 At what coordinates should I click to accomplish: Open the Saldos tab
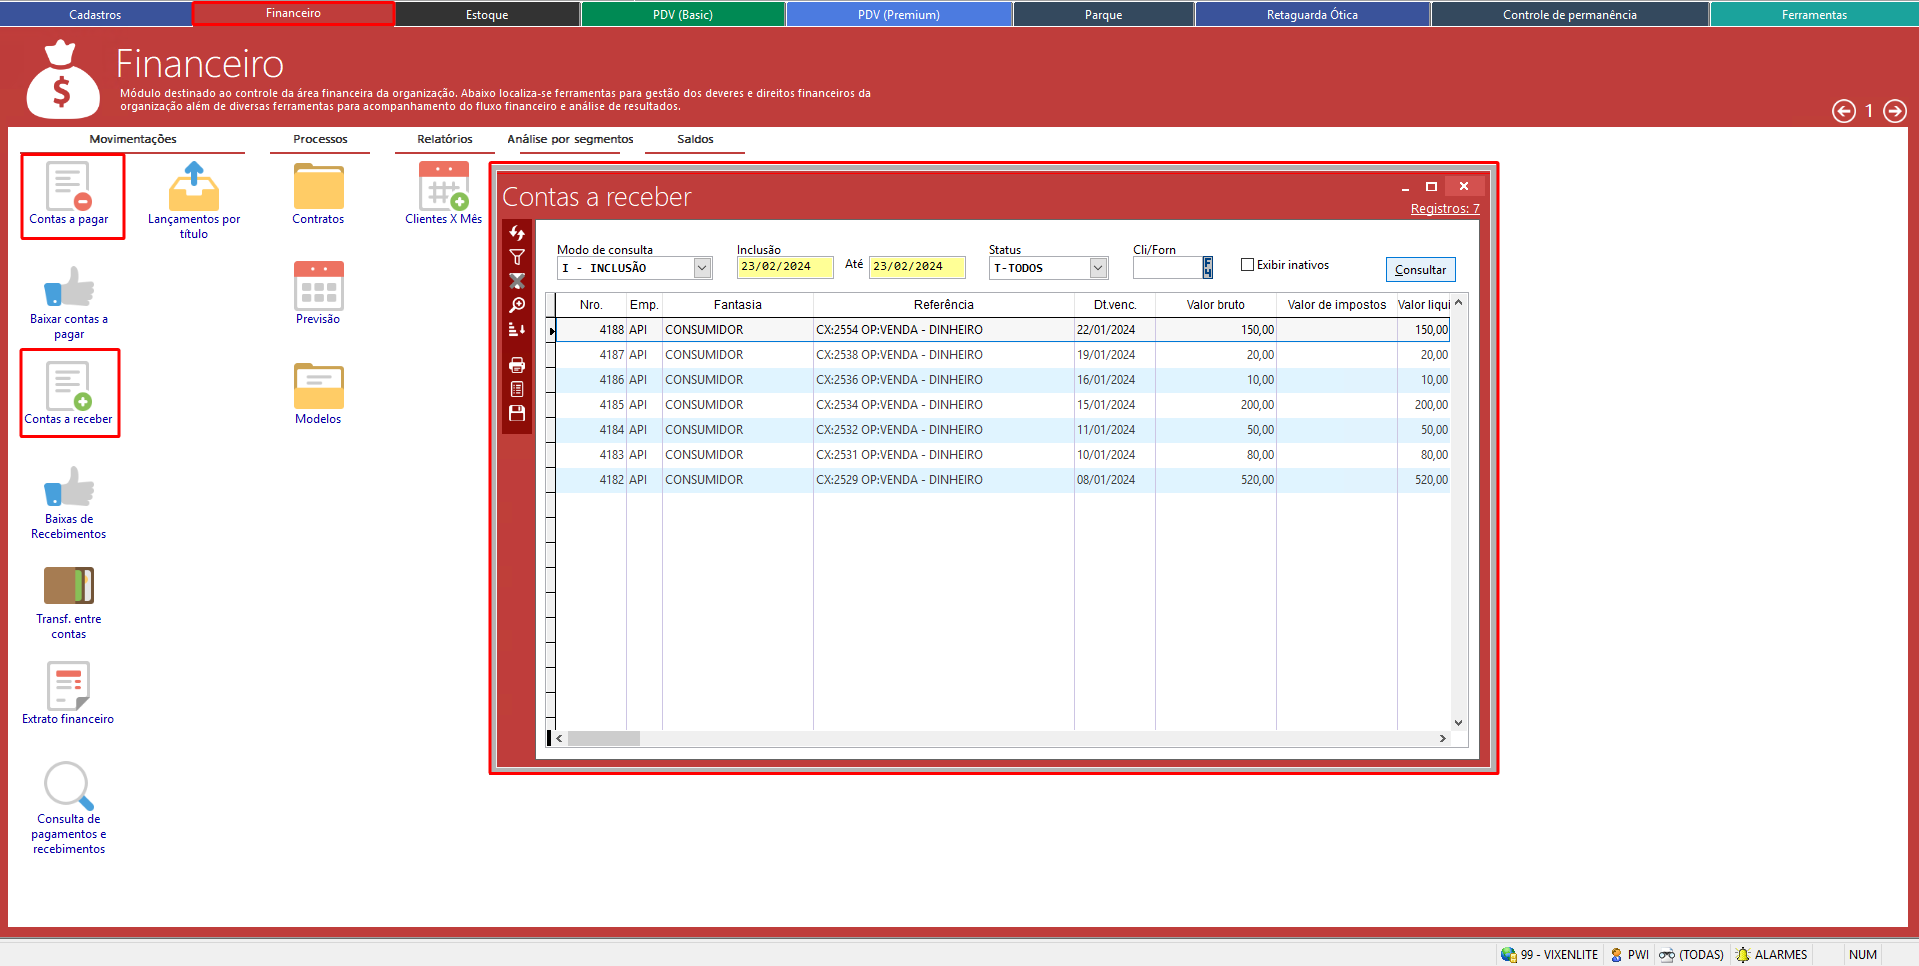pos(695,139)
